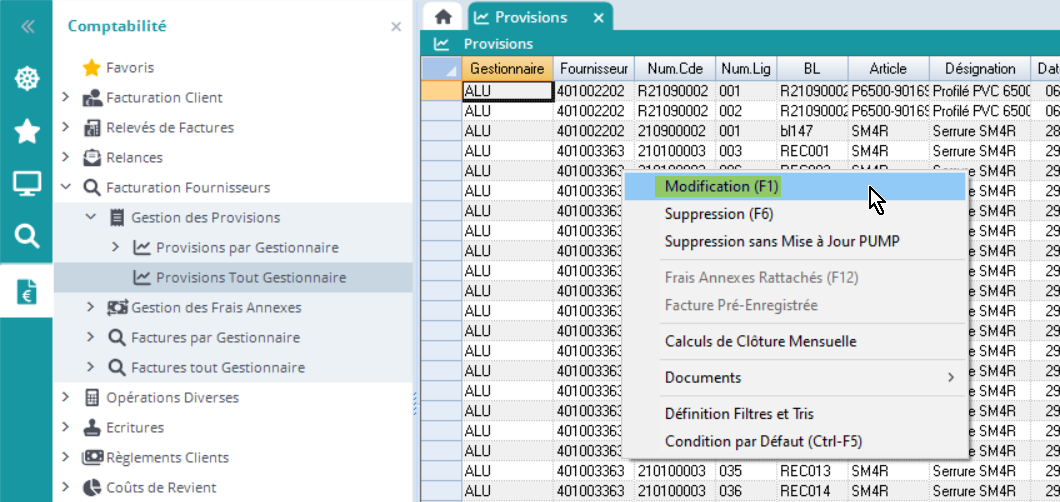This screenshot has width=1060, height=502.
Task: Click the ship wheel icon in sidebar
Action: (27, 78)
